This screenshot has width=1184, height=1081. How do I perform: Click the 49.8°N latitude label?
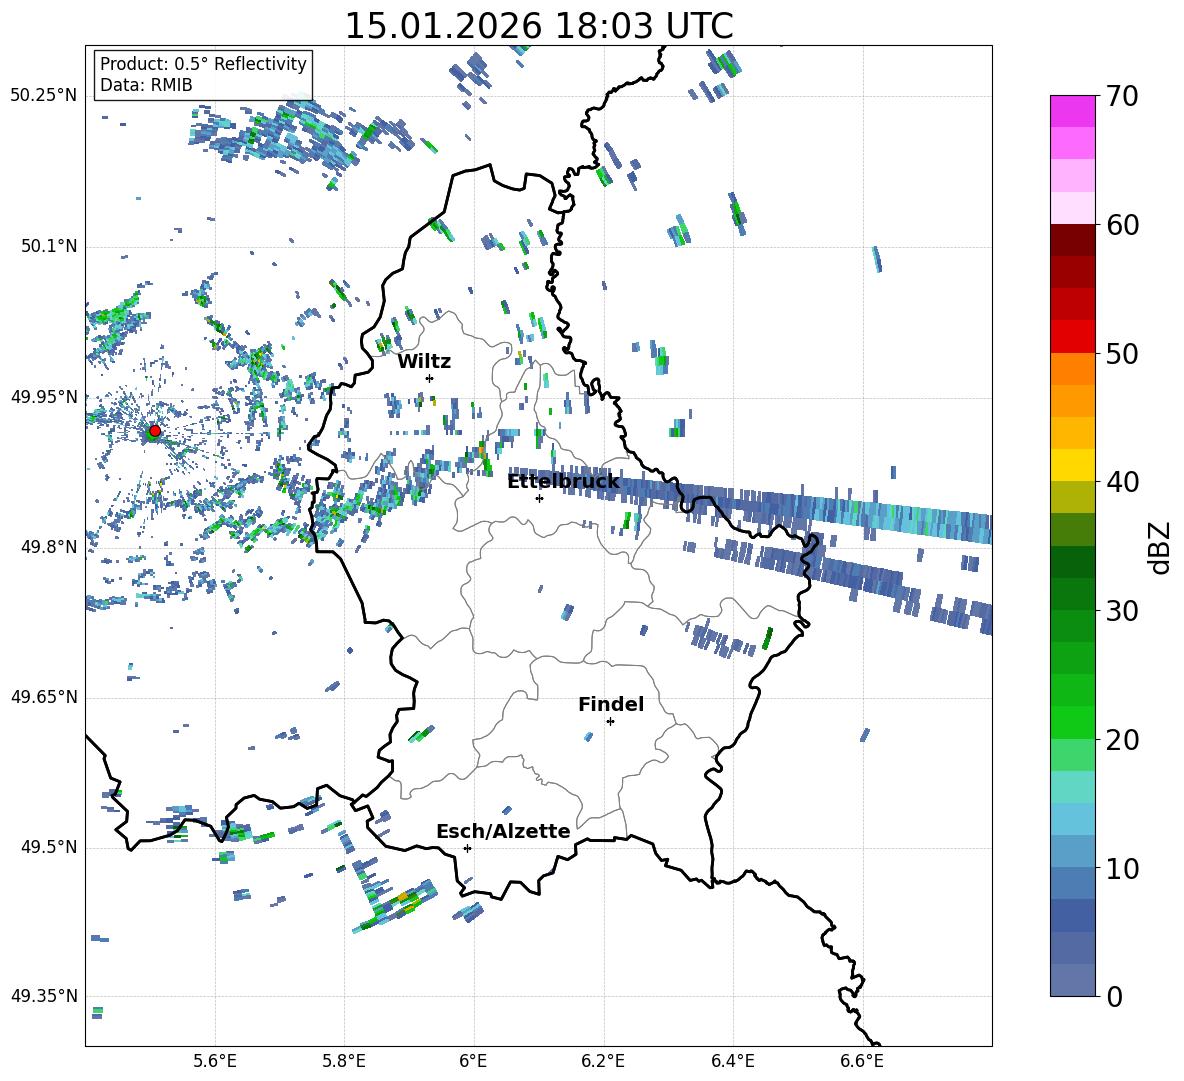[48, 547]
